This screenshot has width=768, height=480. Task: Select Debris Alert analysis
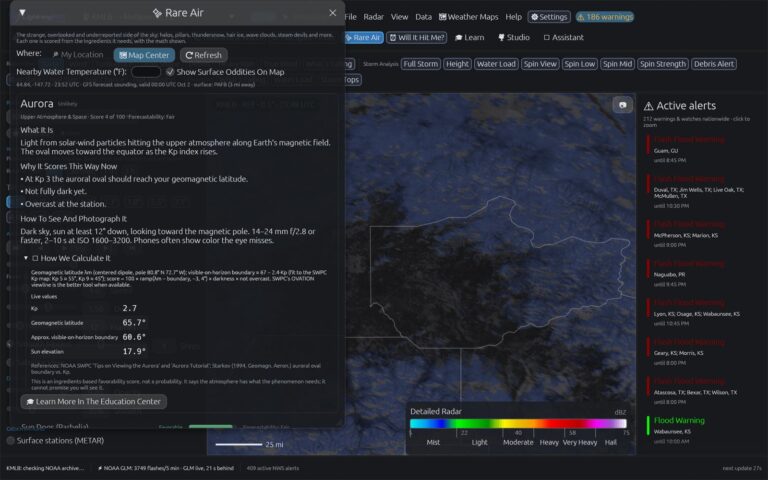pos(714,64)
